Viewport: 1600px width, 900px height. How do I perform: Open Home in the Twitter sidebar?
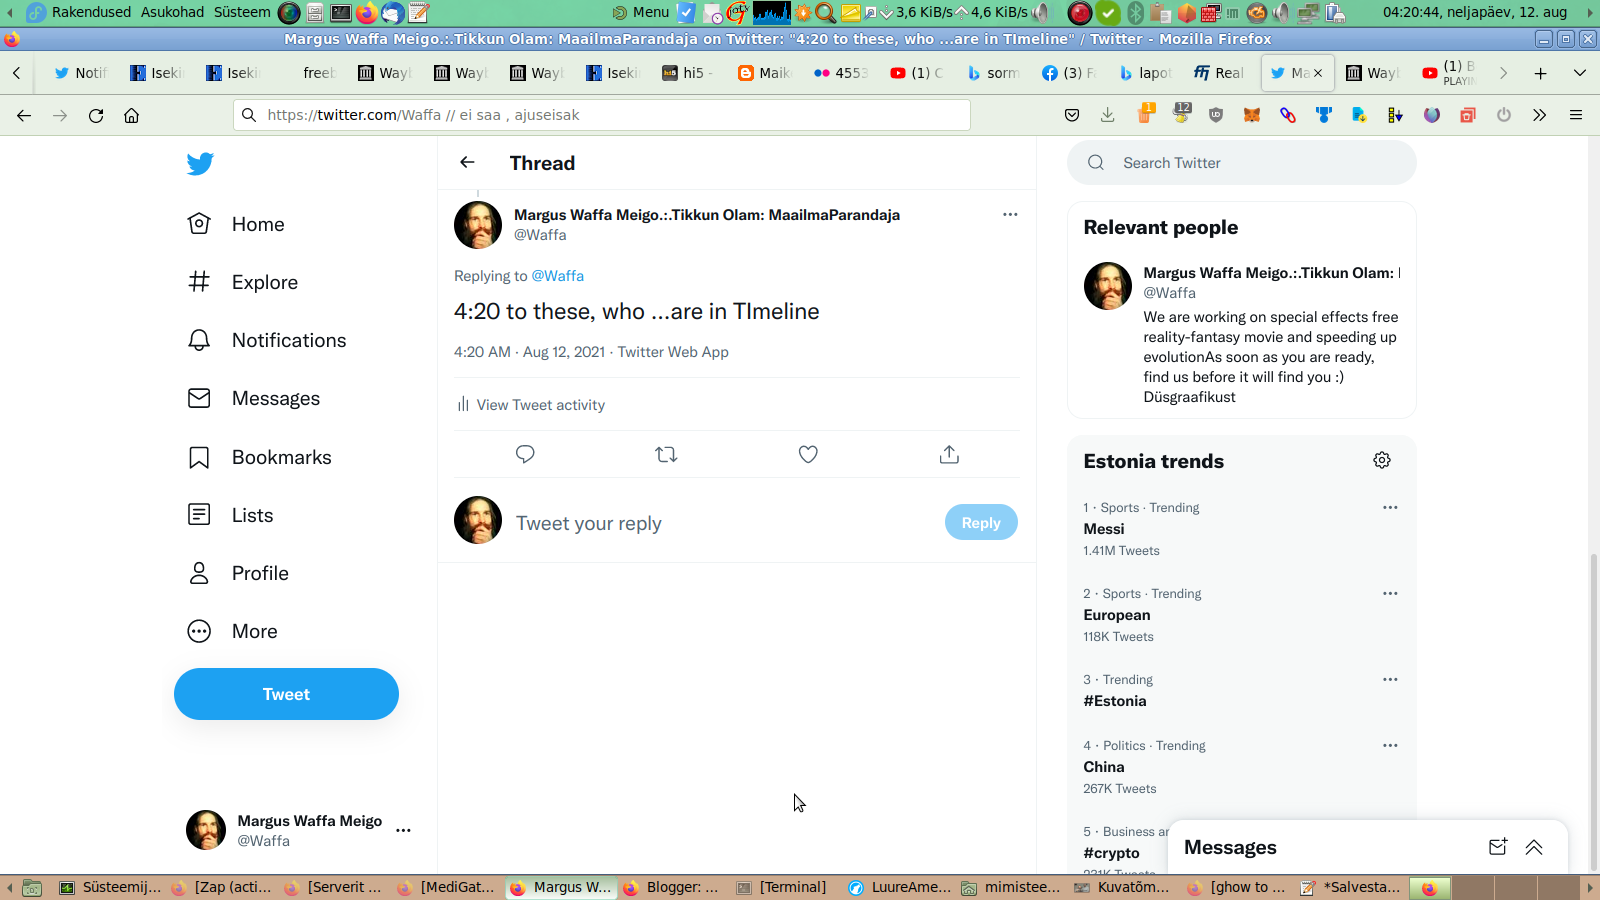(x=236, y=224)
